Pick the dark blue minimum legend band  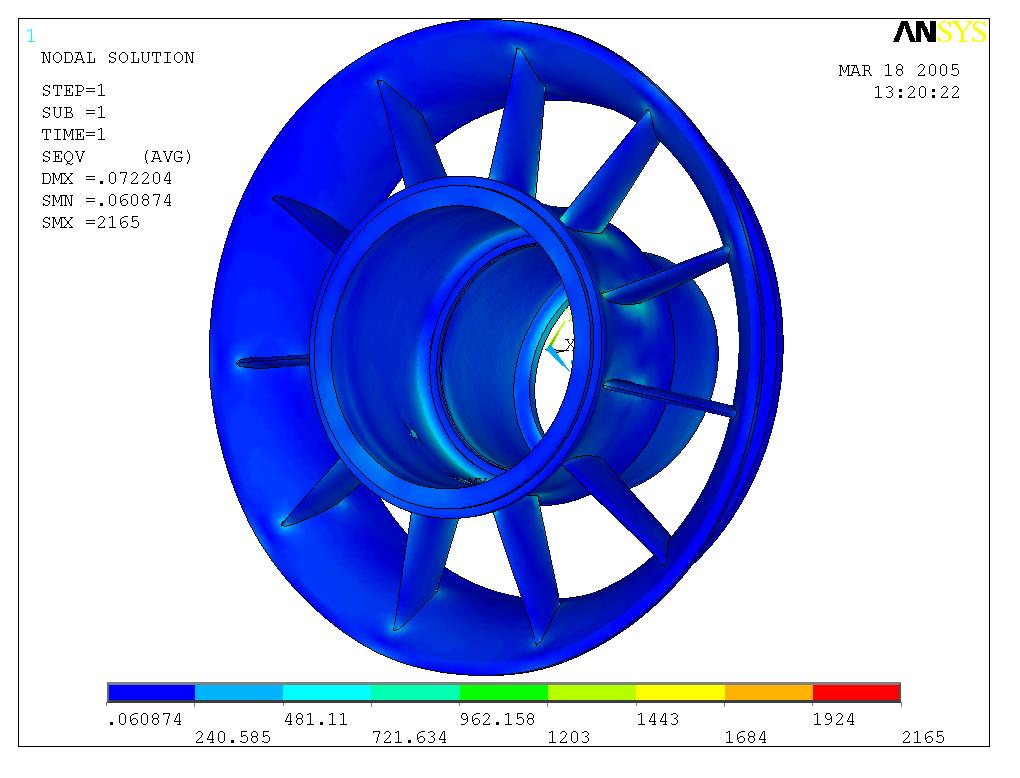pyautogui.click(x=151, y=692)
